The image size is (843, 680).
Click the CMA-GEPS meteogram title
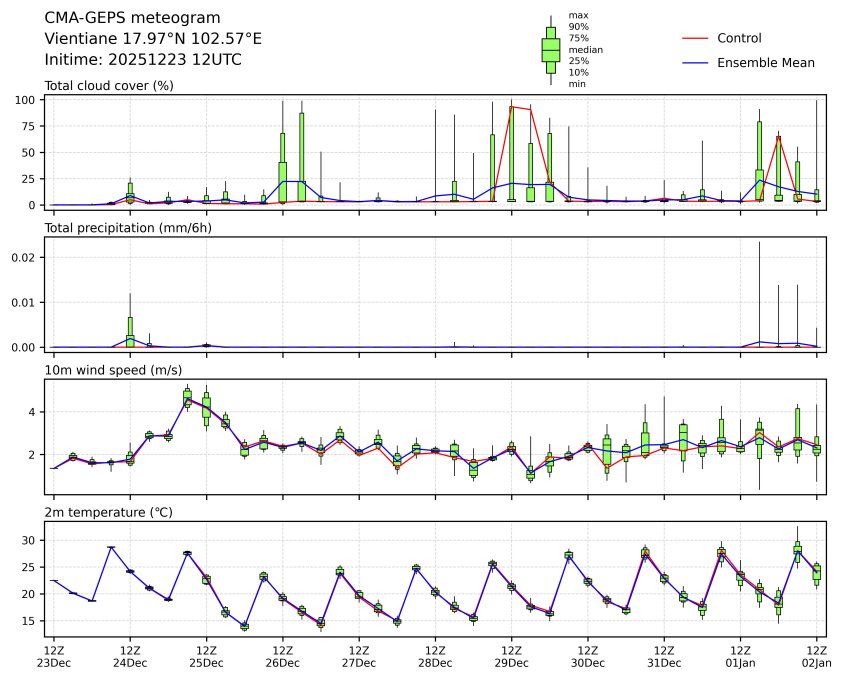click(x=133, y=18)
